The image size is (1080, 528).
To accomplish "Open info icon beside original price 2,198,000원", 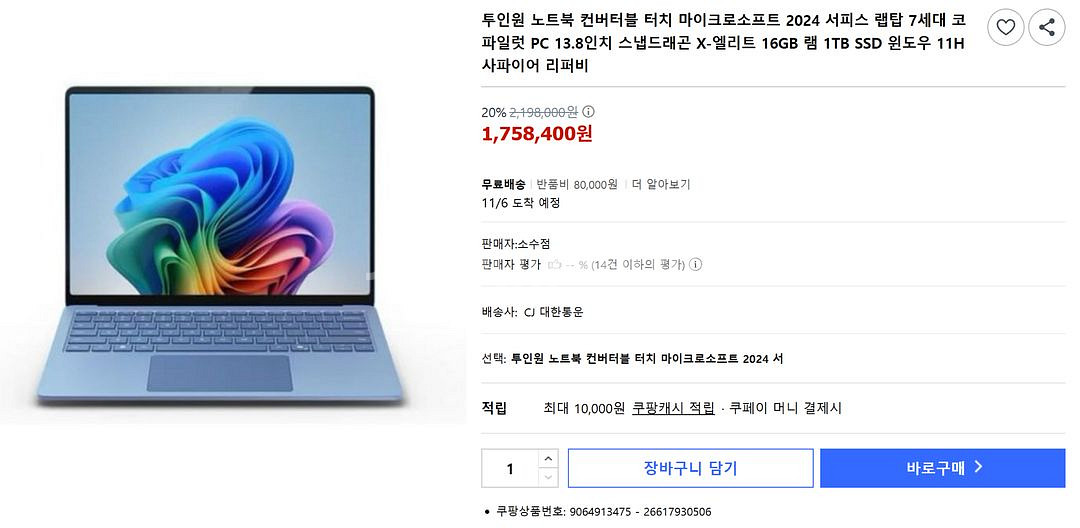I will pyautogui.click(x=589, y=112).
